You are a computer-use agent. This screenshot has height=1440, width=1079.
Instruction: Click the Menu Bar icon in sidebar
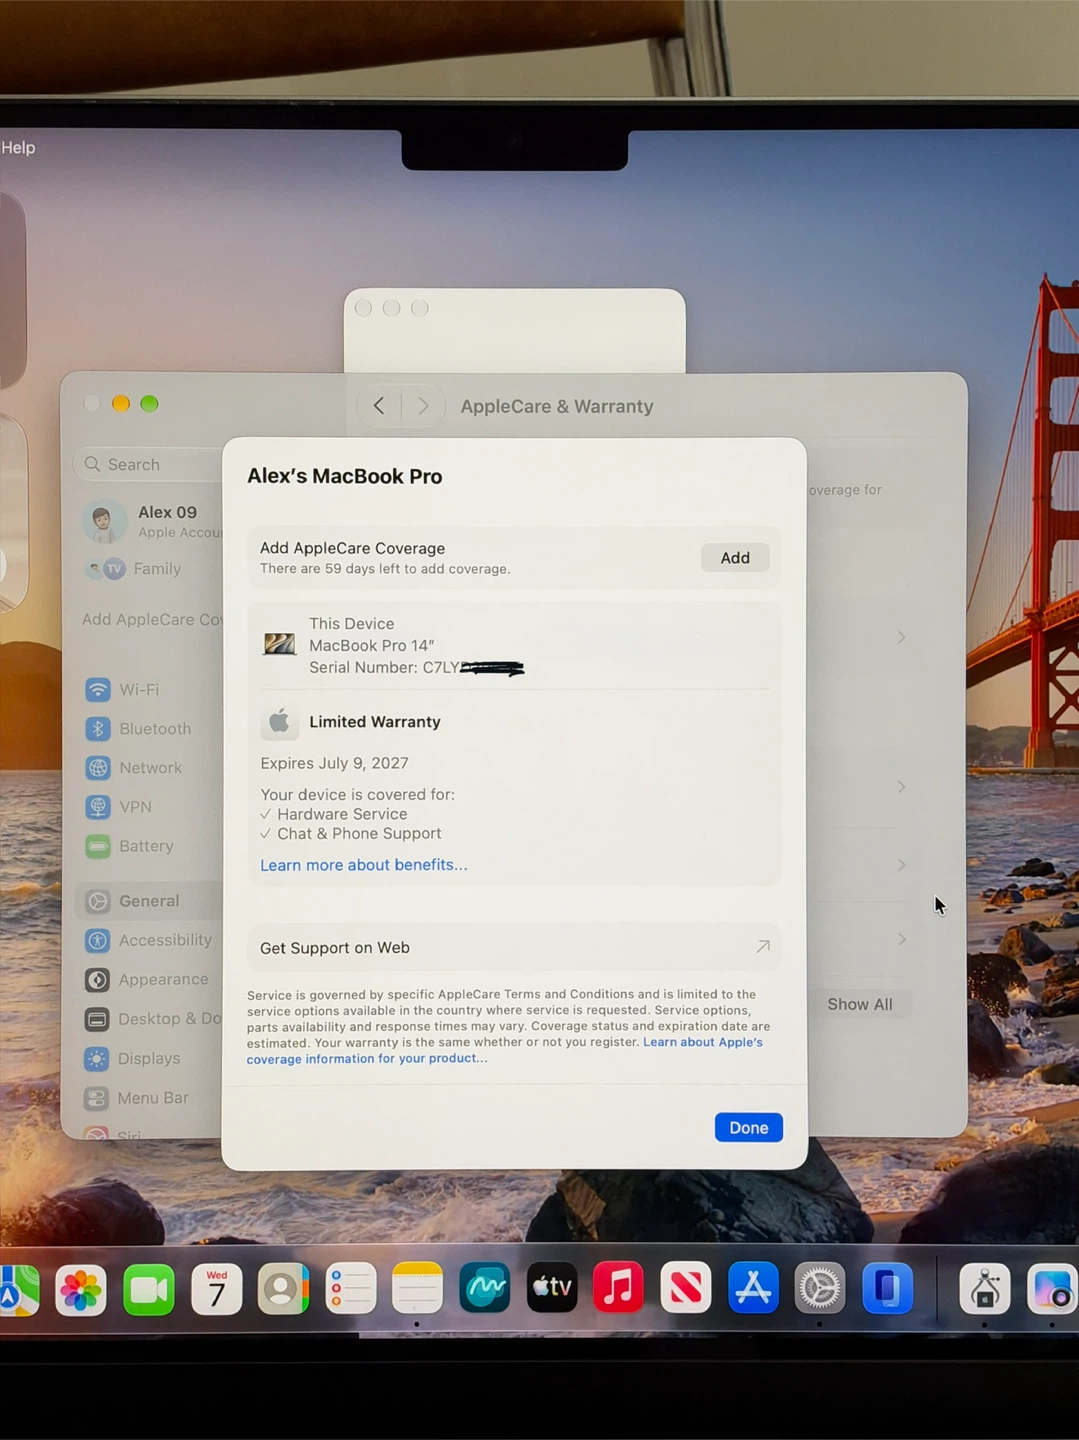(97, 1098)
